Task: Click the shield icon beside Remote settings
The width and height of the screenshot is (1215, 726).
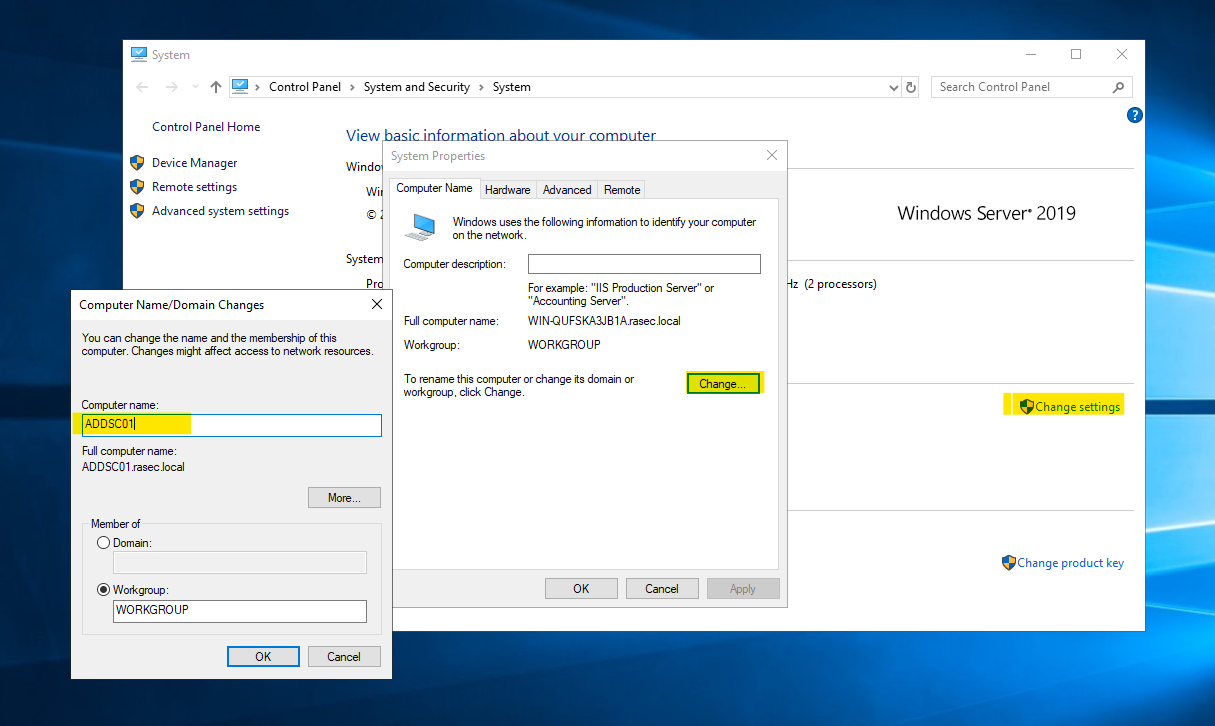Action: coord(137,186)
